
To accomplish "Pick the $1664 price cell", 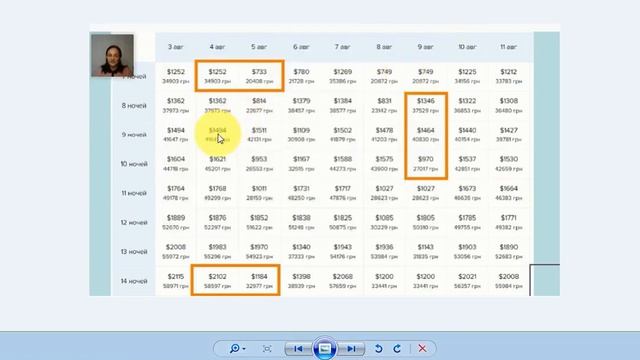I will pos(509,193).
